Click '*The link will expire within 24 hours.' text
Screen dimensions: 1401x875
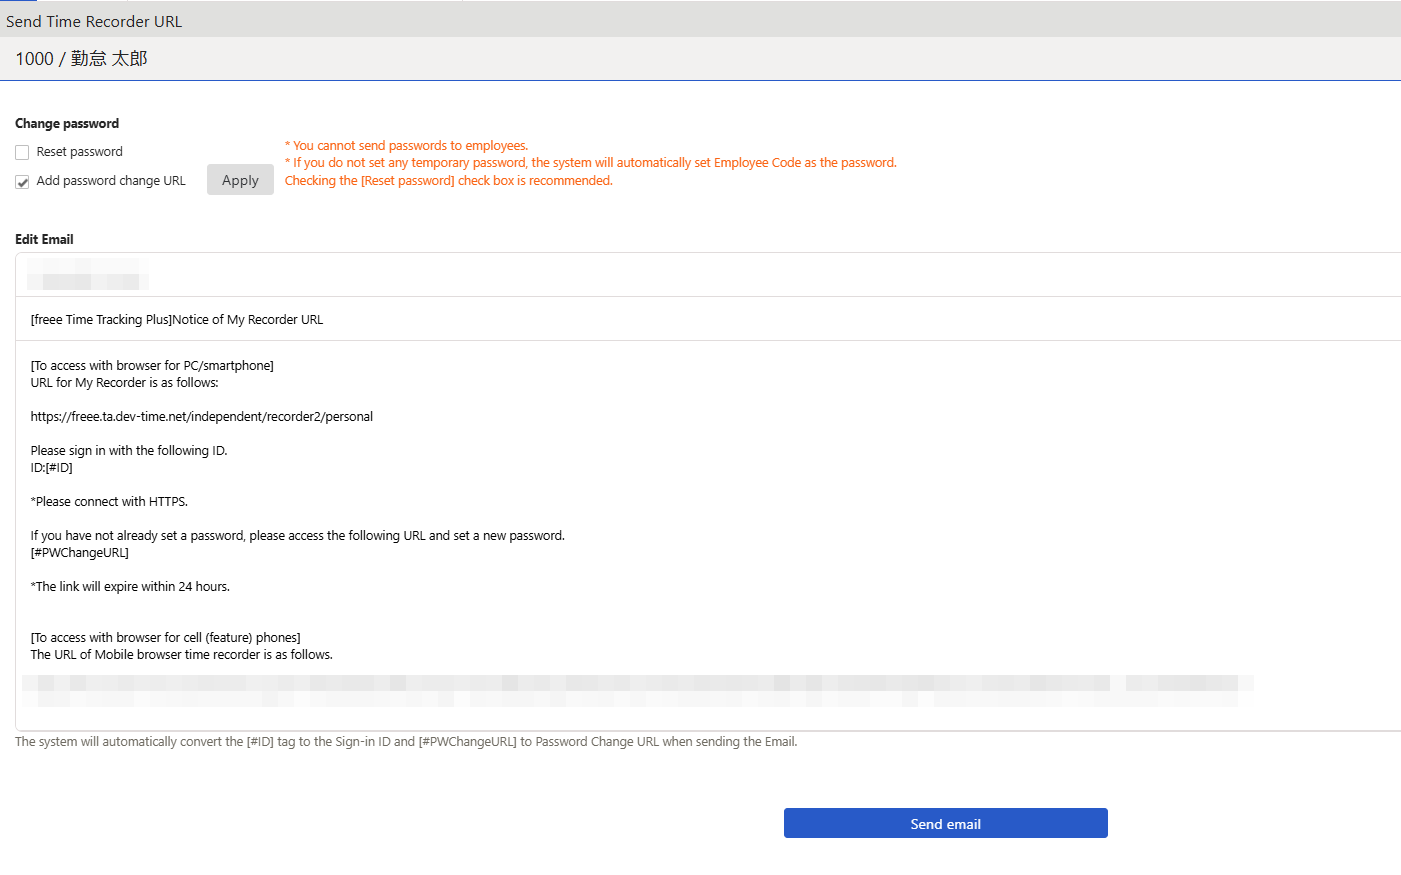coord(130,587)
